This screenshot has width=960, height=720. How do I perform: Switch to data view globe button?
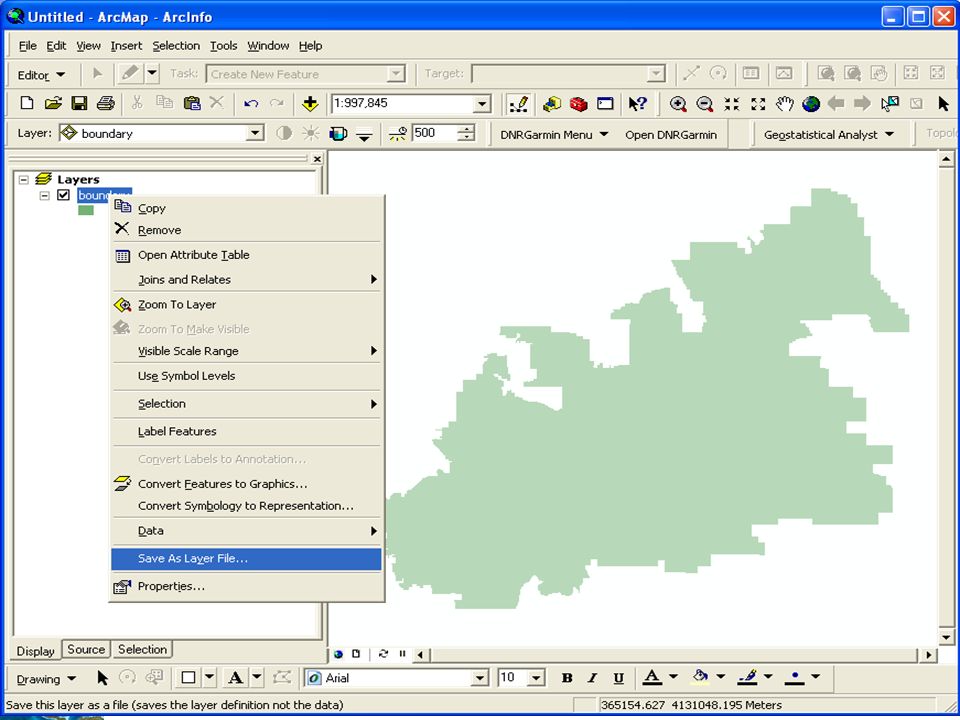[x=339, y=654]
